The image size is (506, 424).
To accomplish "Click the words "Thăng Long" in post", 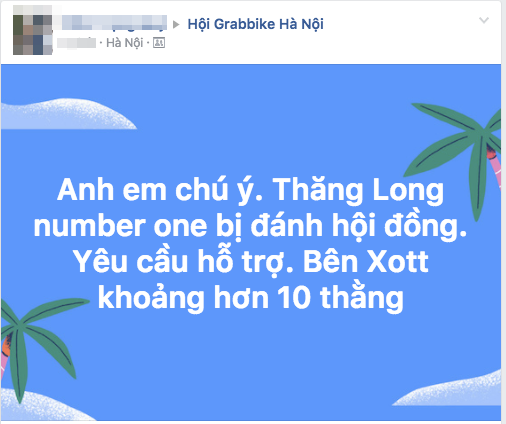I will (358, 190).
